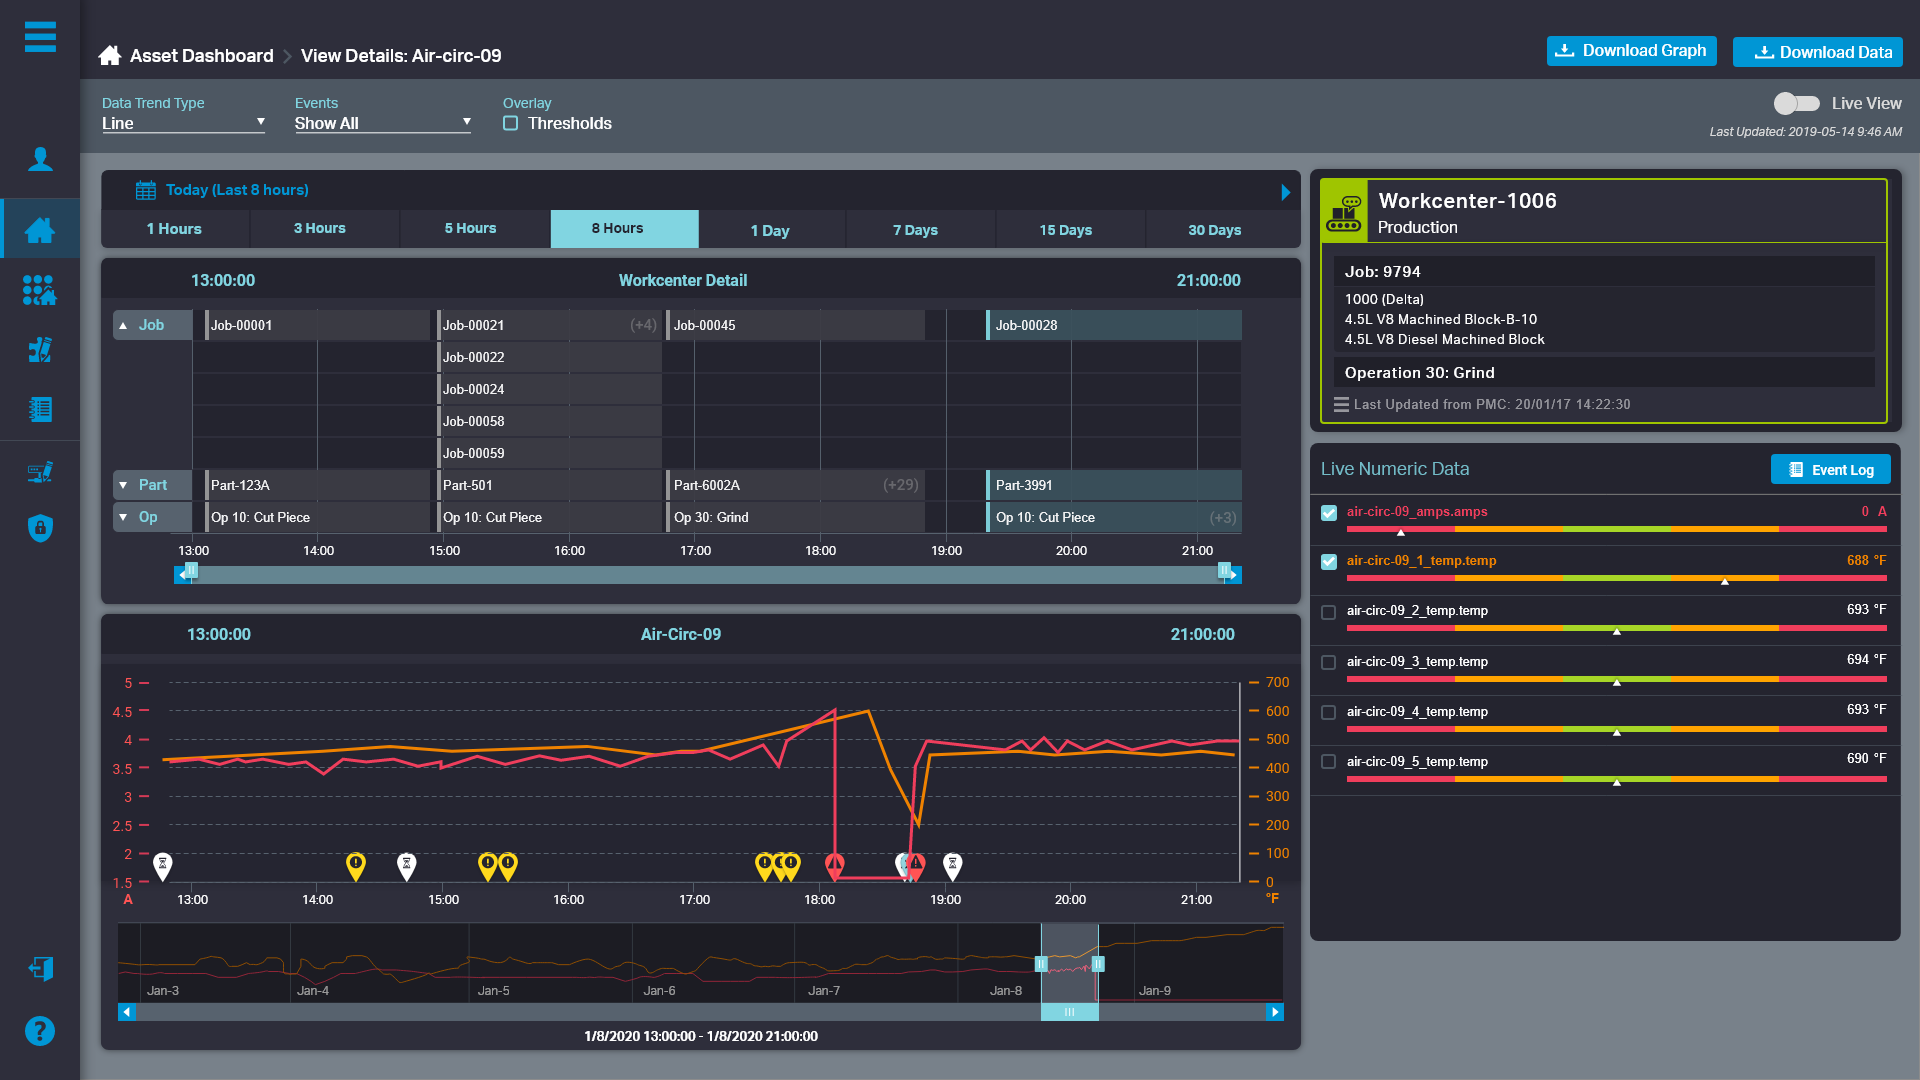Screen dimensions: 1920x1080
Task: Open the asset groups sidebar icon
Action: click(x=40, y=290)
